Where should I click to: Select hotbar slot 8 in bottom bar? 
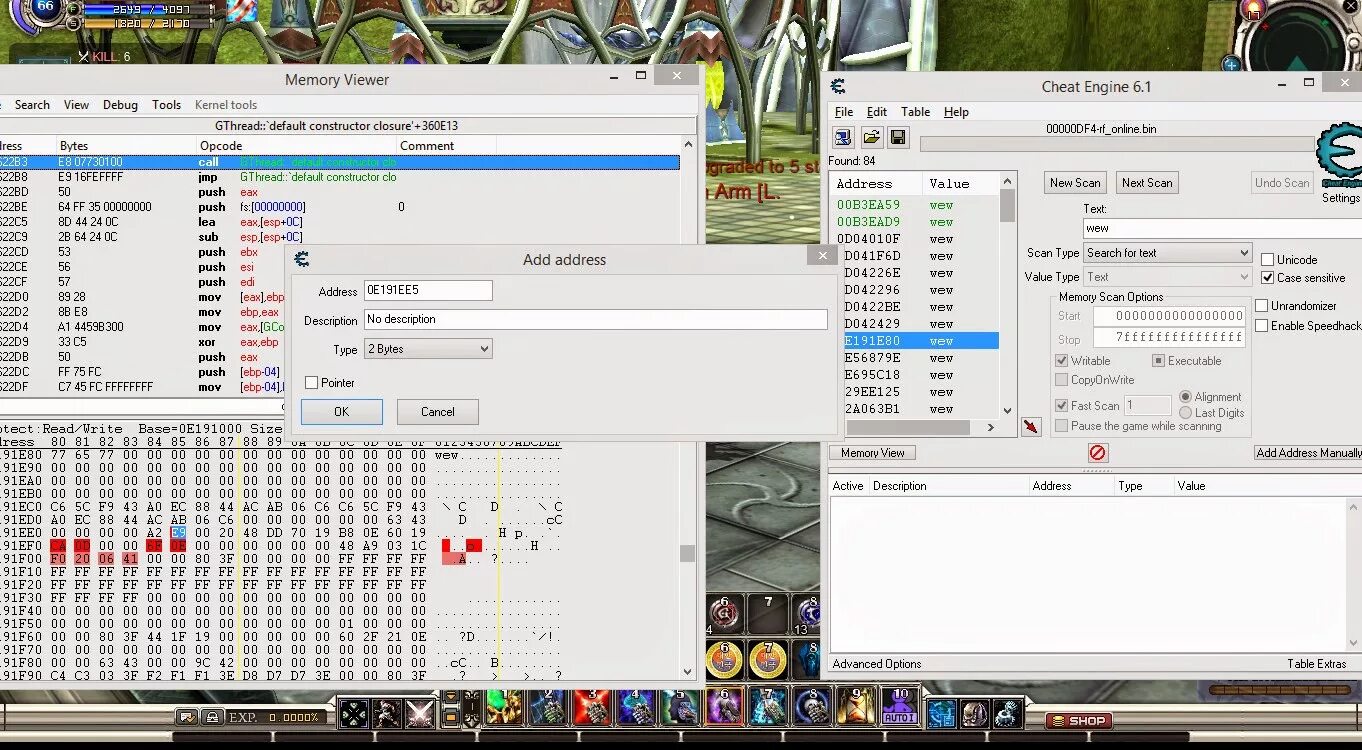(x=813, y=707)
